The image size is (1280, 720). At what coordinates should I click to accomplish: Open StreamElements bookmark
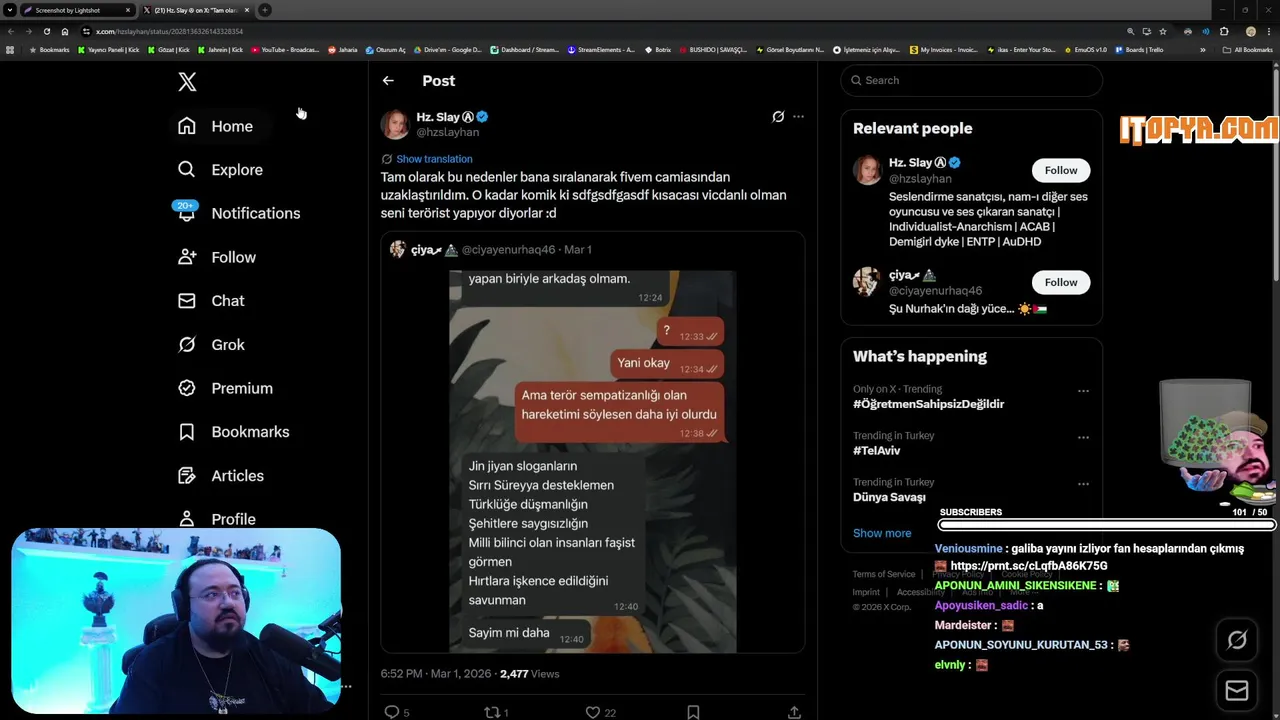pos(601,50)
